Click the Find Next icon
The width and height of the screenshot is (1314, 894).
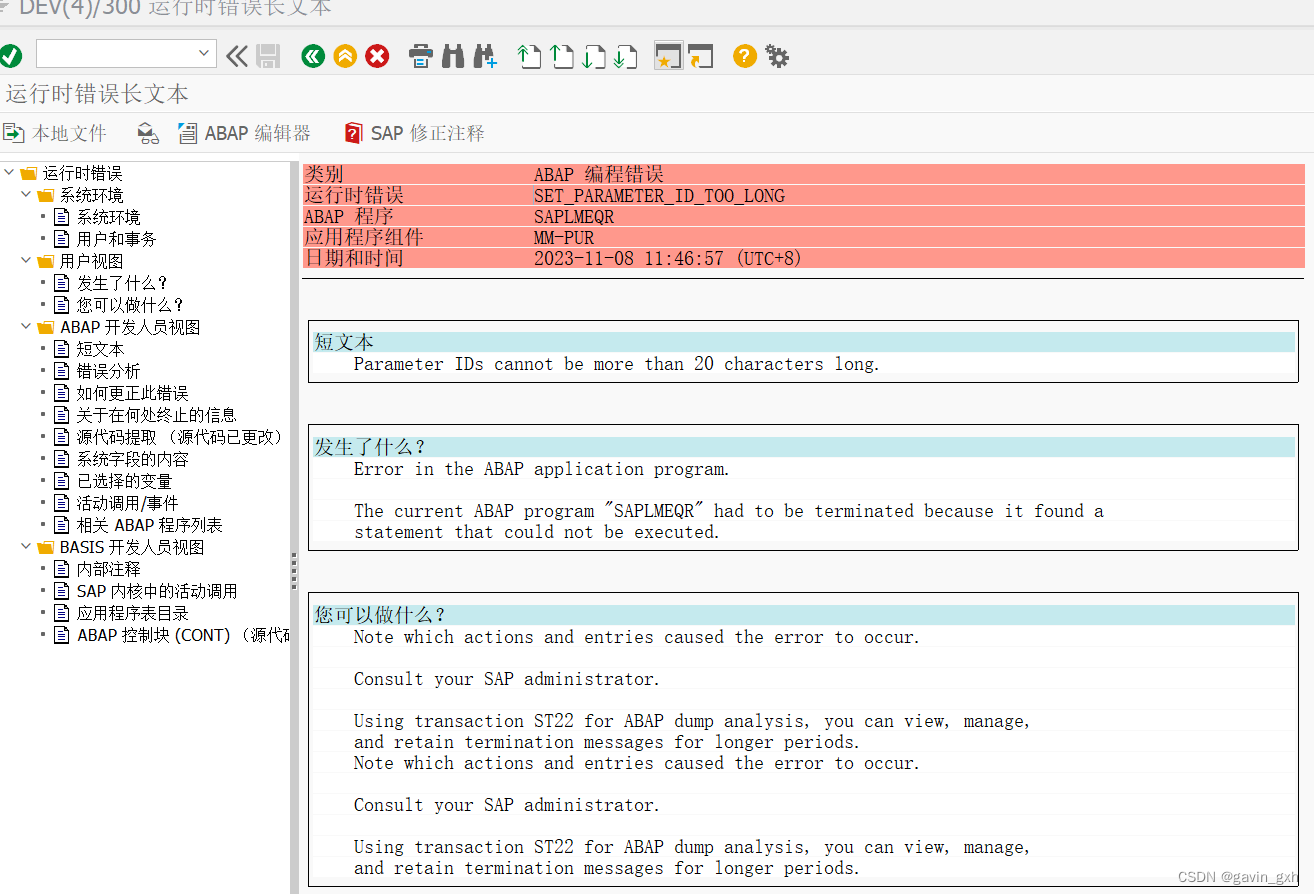[486, 56]
